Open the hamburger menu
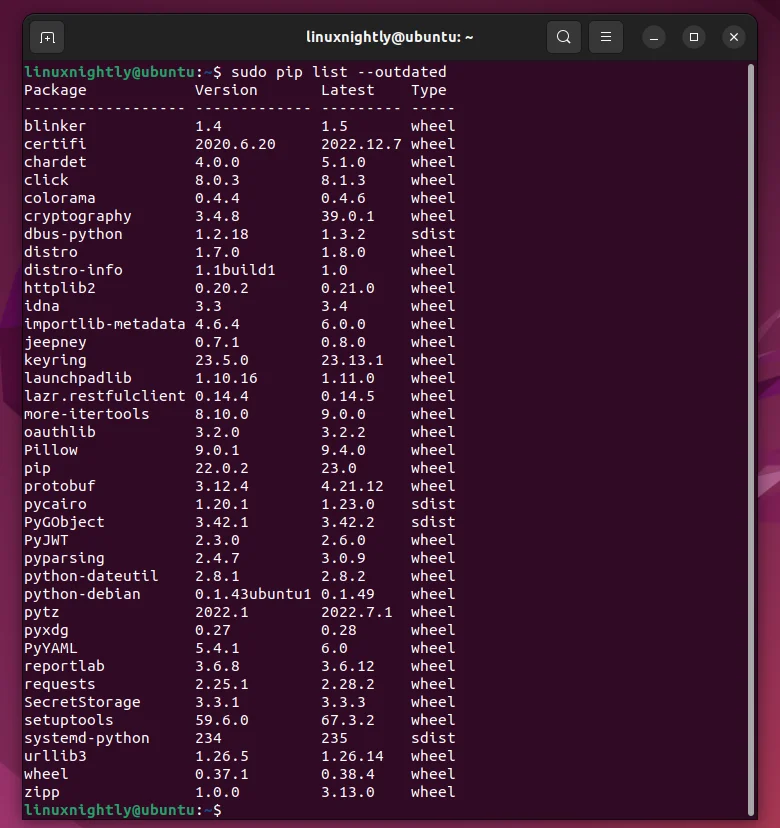The image size is (780, 828). (606, 37)
